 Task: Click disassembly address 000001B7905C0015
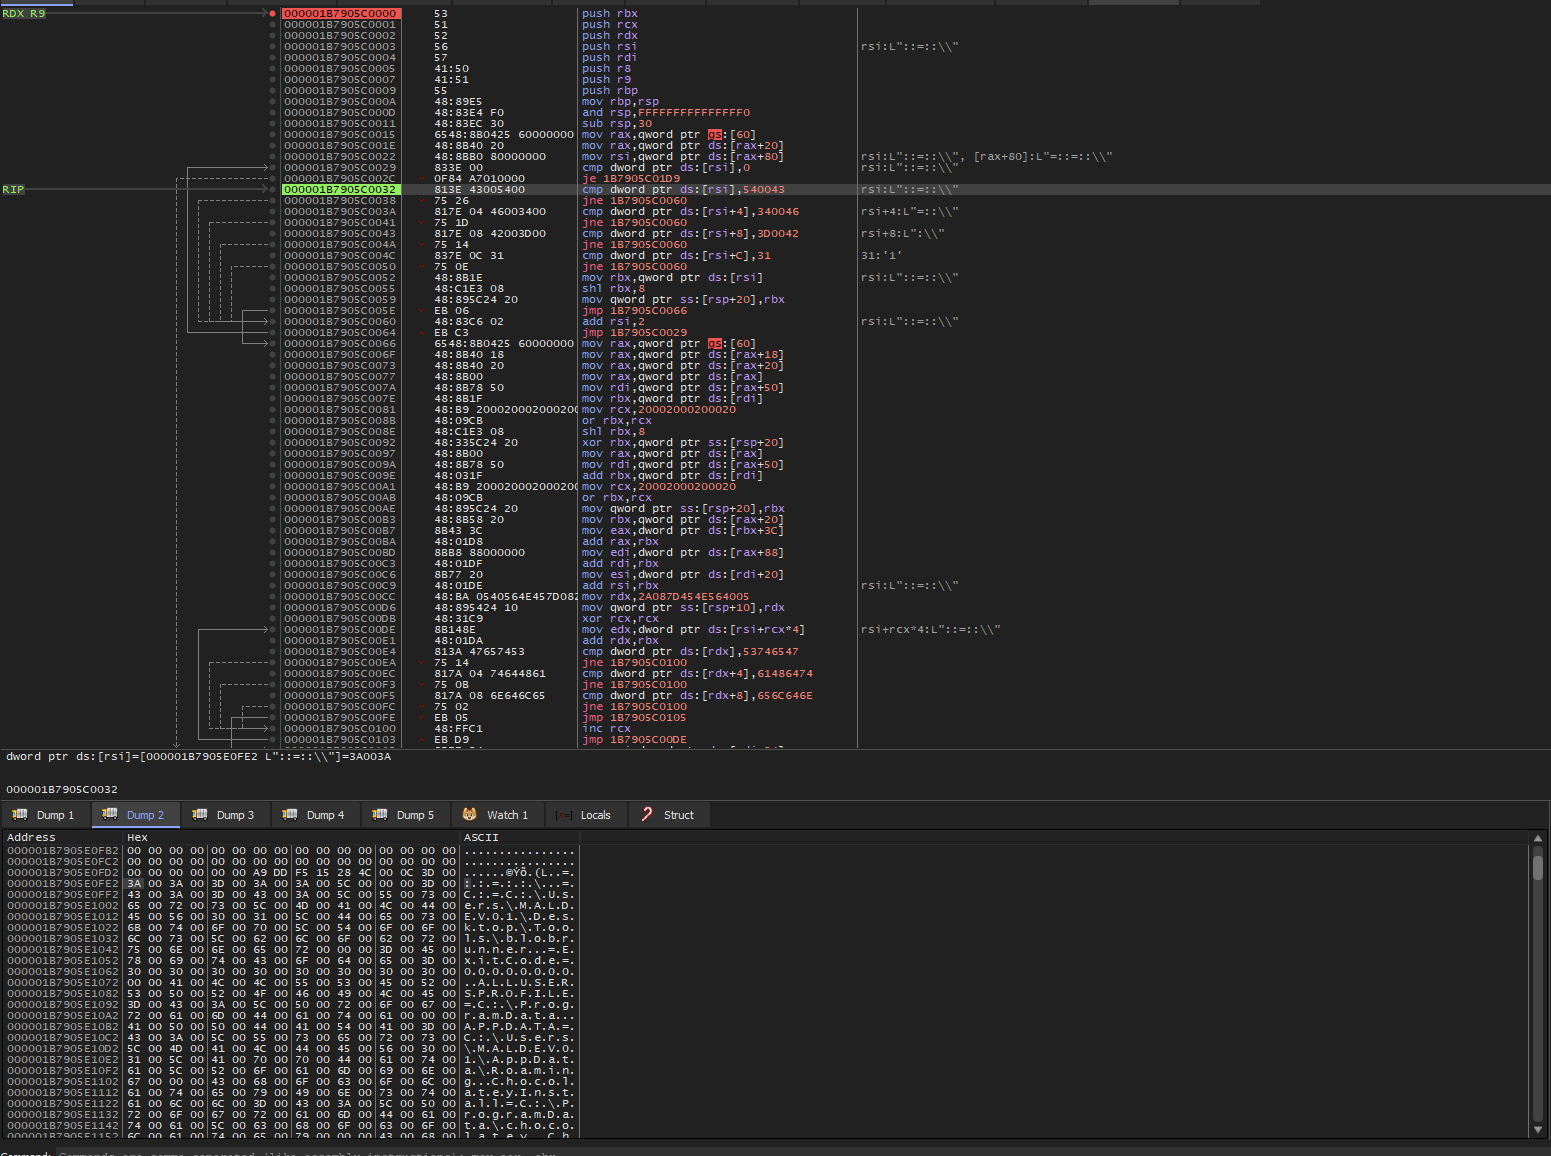pos(340,134)
